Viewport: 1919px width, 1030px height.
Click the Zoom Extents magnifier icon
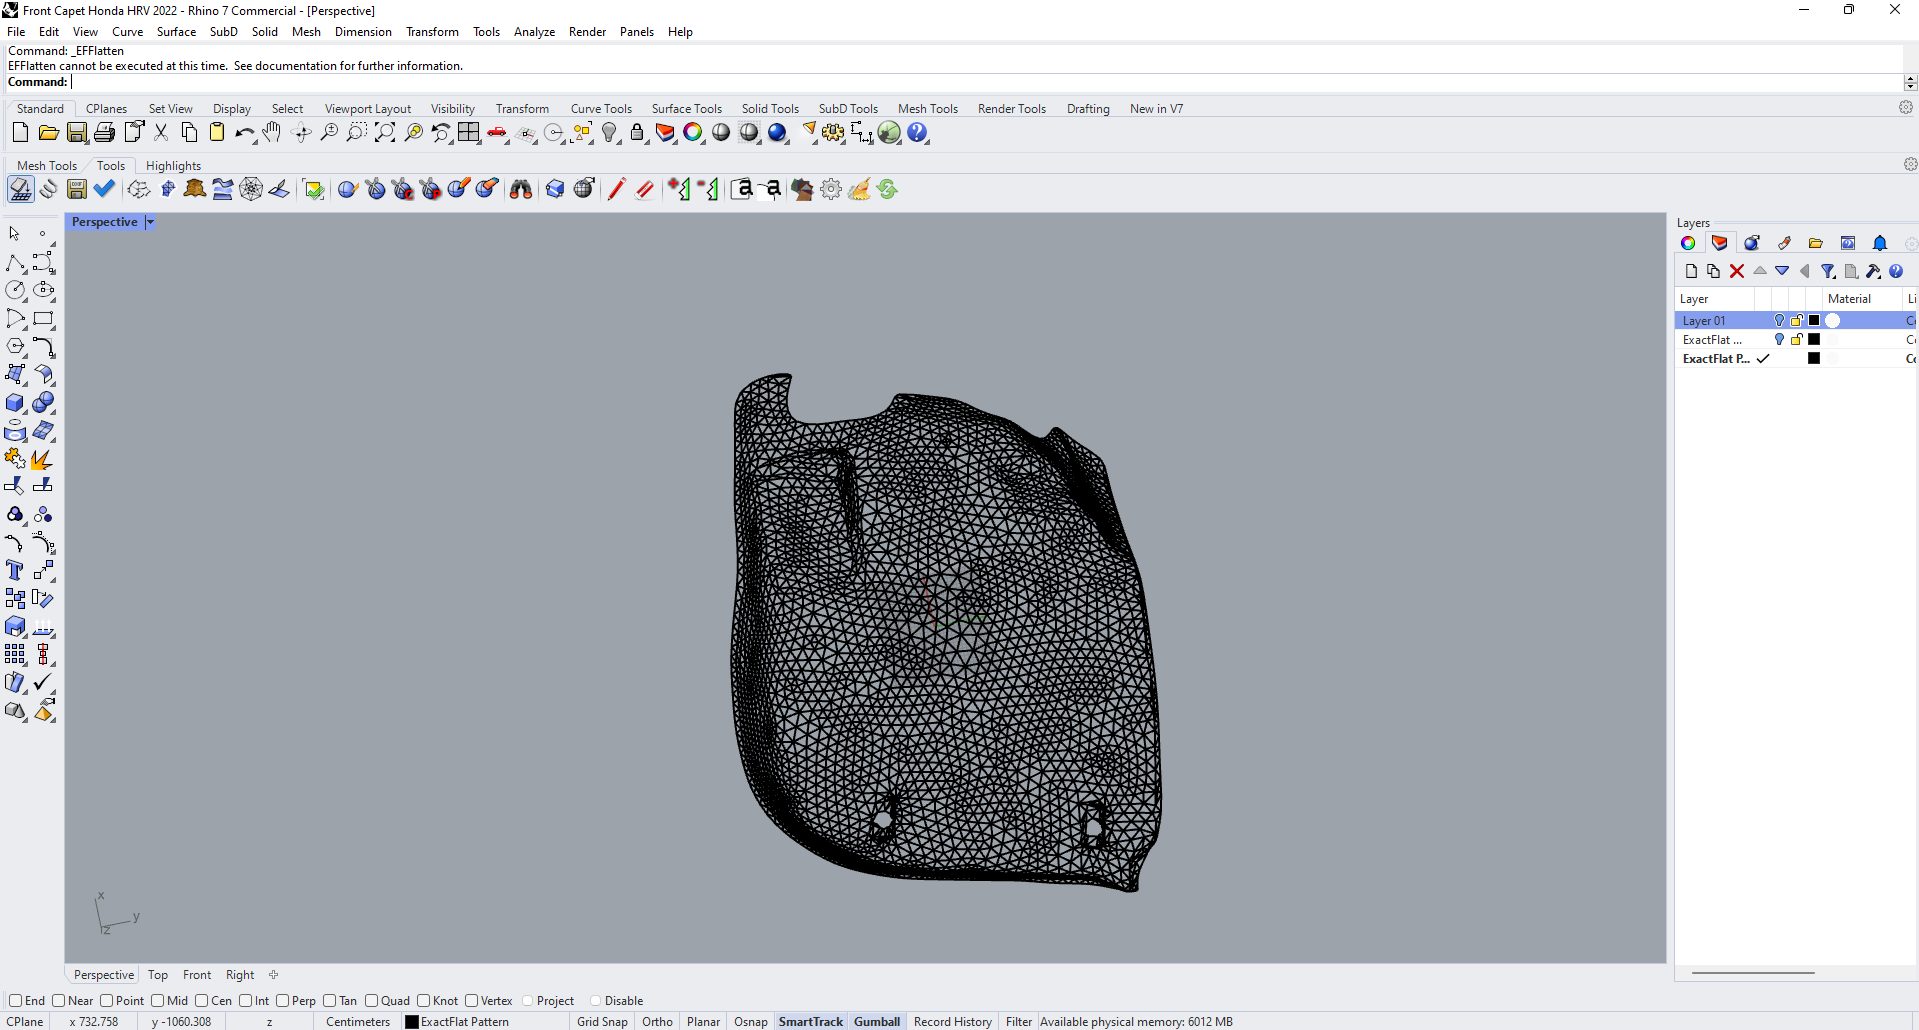(385, 132)
